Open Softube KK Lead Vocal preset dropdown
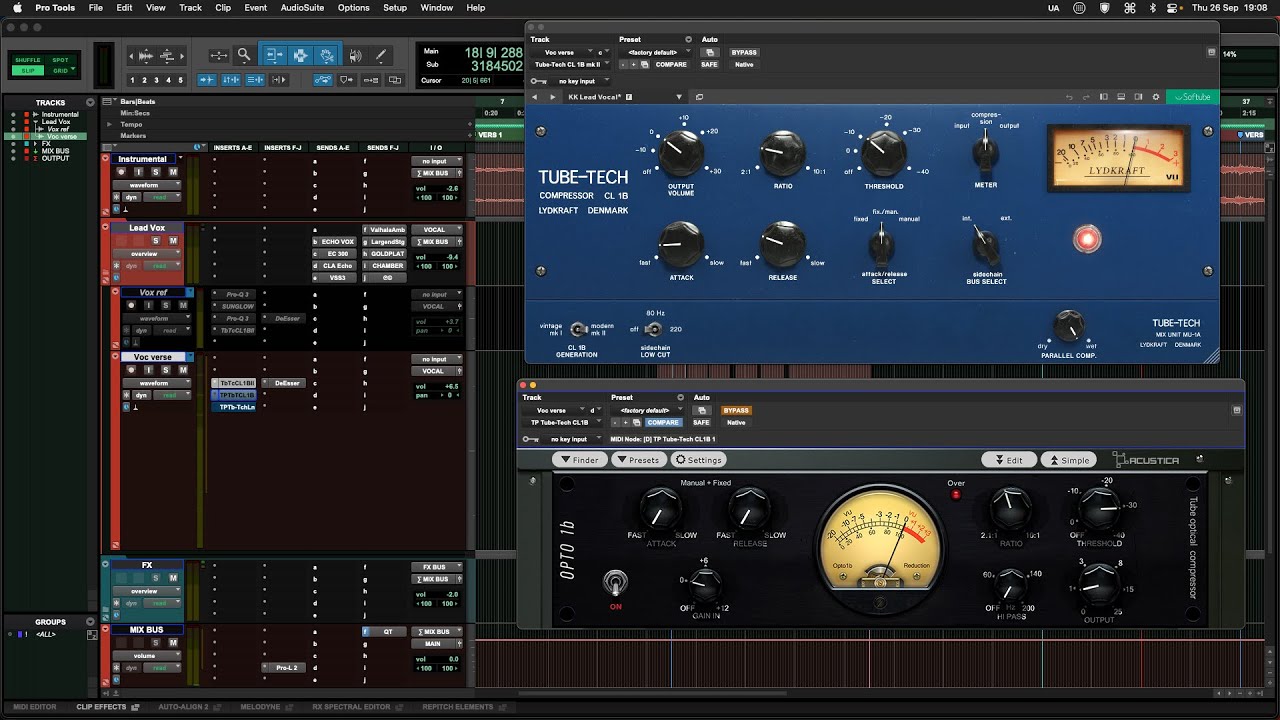This screenshot has height=720, width=1280. pyautogui.click(x=624, y=97)
